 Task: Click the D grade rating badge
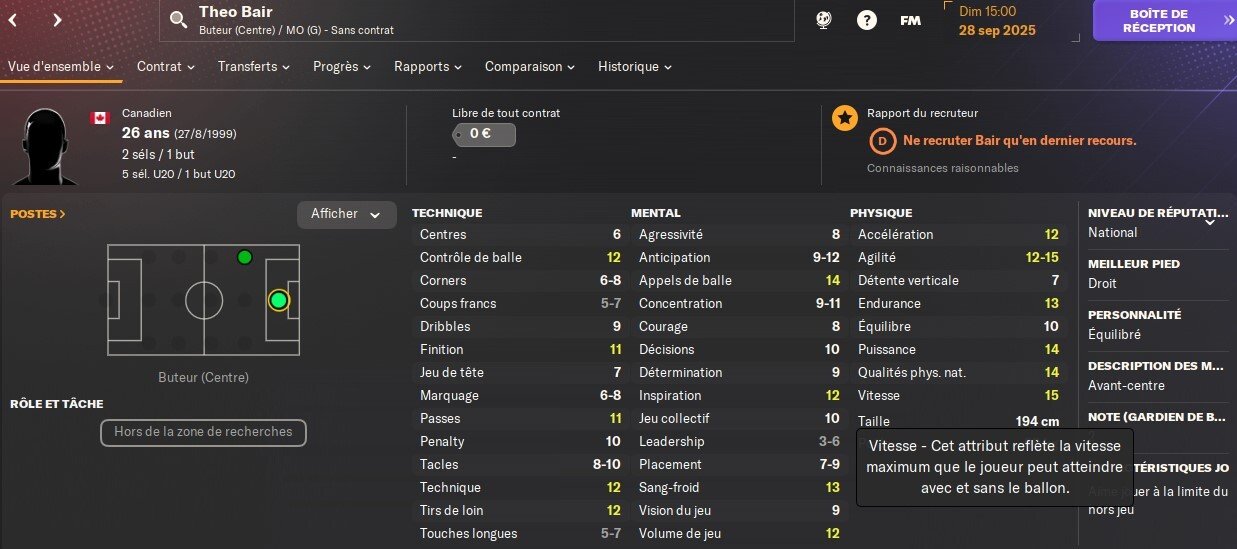pos(882,141)
